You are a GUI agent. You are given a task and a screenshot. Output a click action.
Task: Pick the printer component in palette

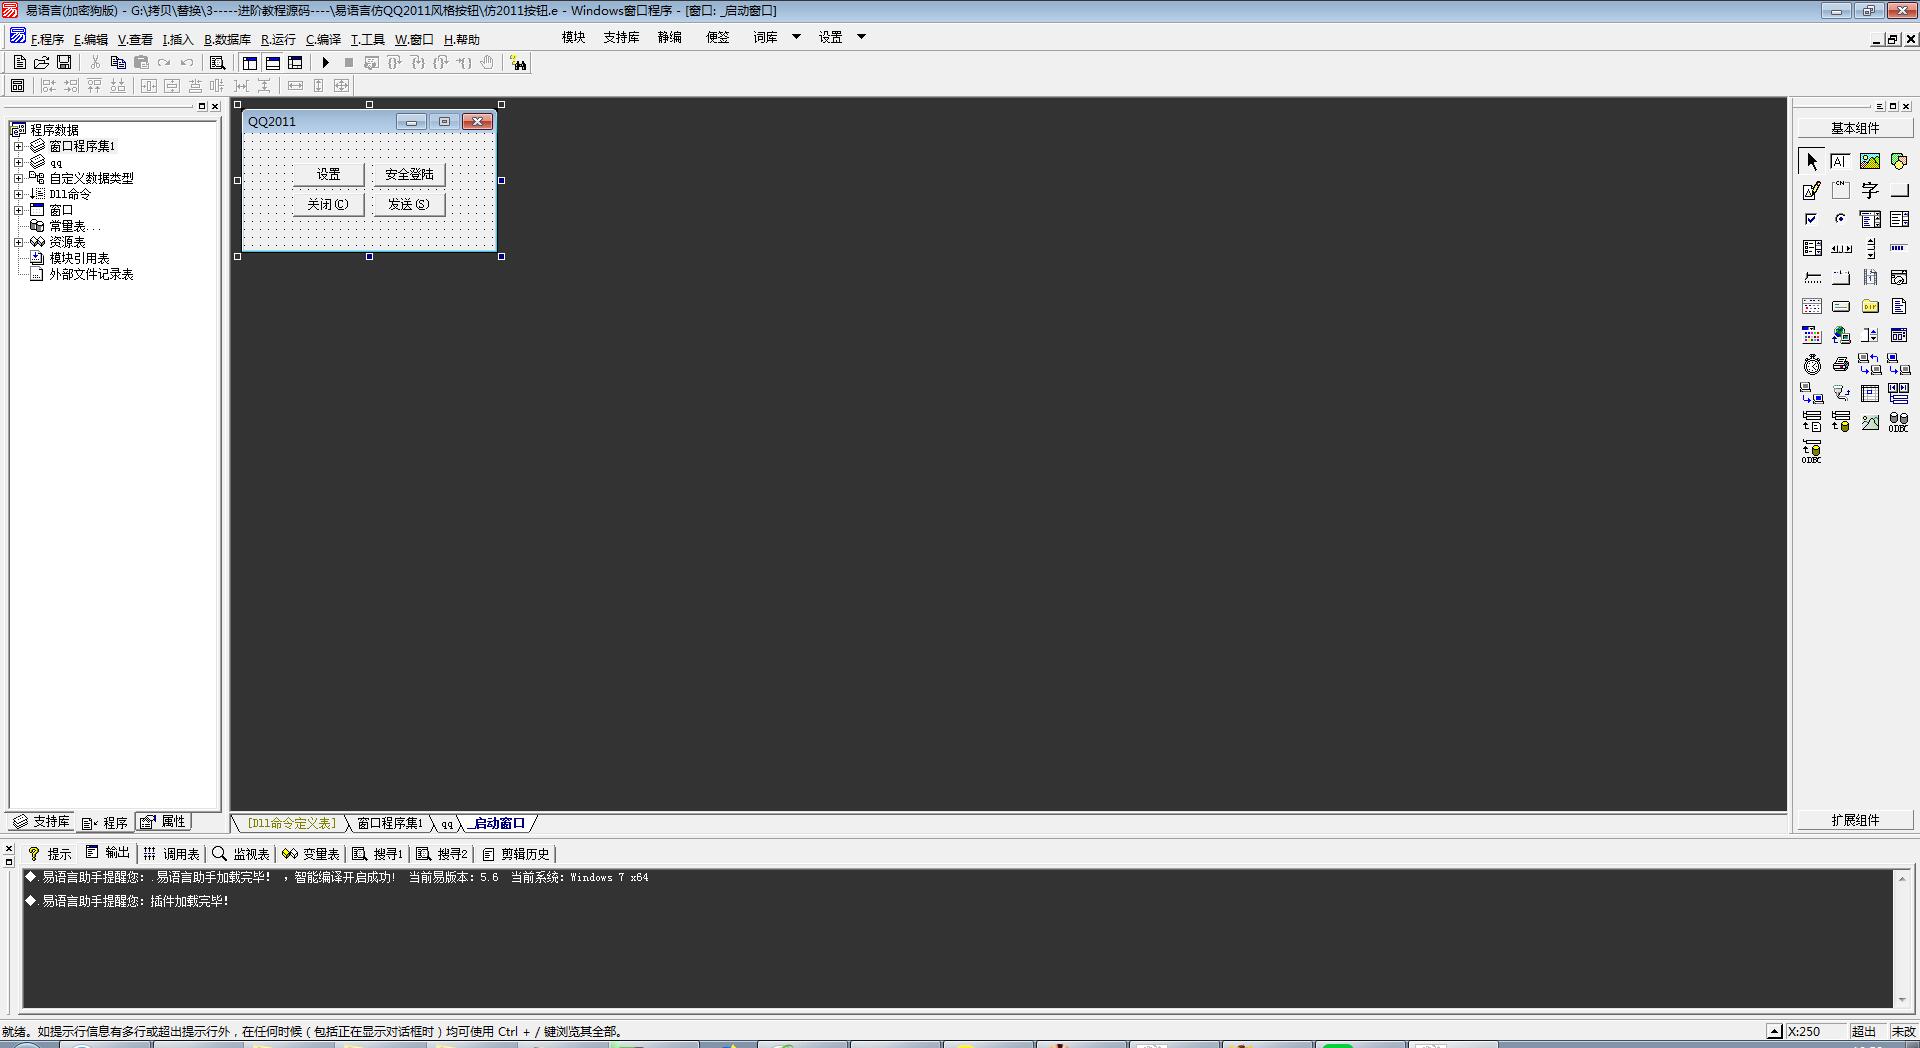(1841, 365)
